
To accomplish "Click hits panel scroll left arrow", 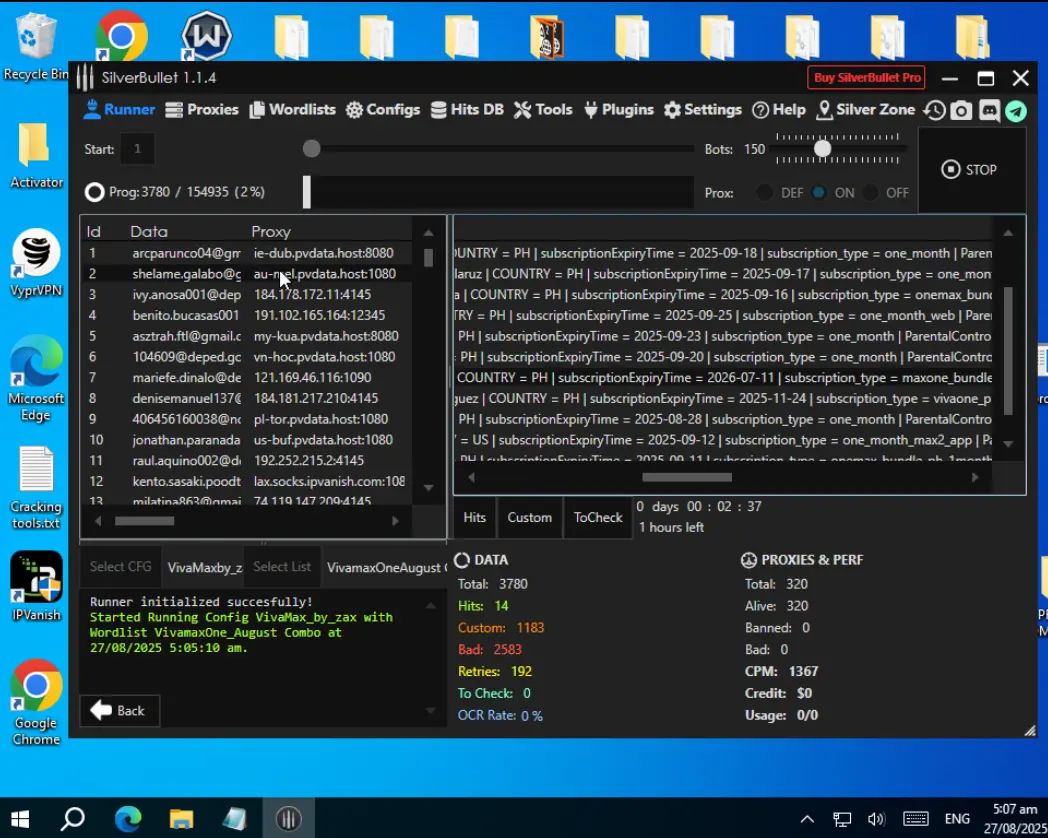I will coord(471,477).
